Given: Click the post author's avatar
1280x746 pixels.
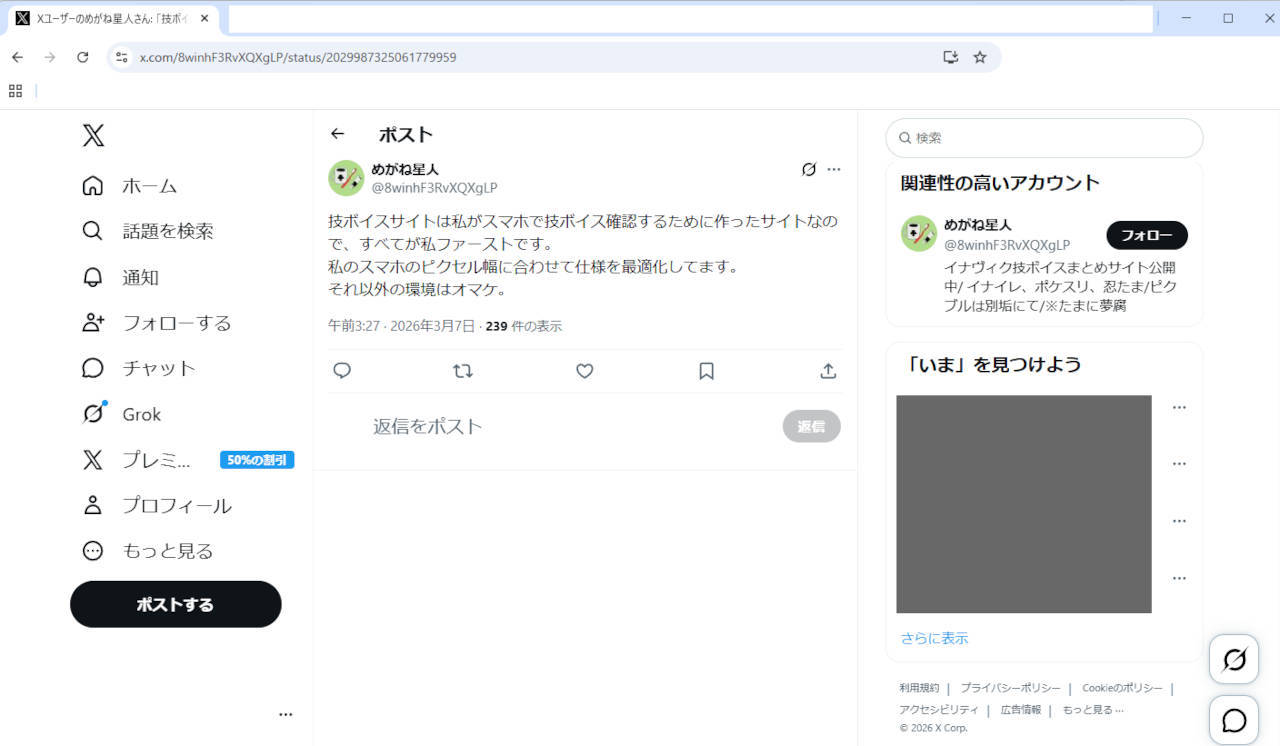Looking at the screenshot, I should coord(346,178).
